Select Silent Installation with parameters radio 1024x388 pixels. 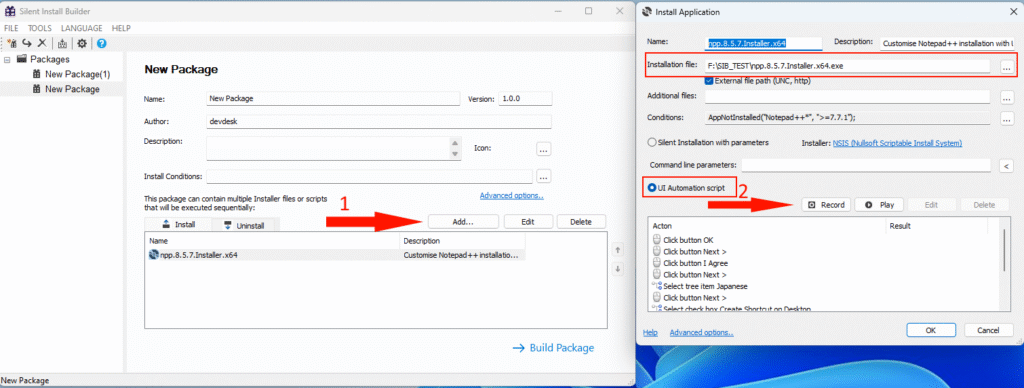[x=652, y=142]
